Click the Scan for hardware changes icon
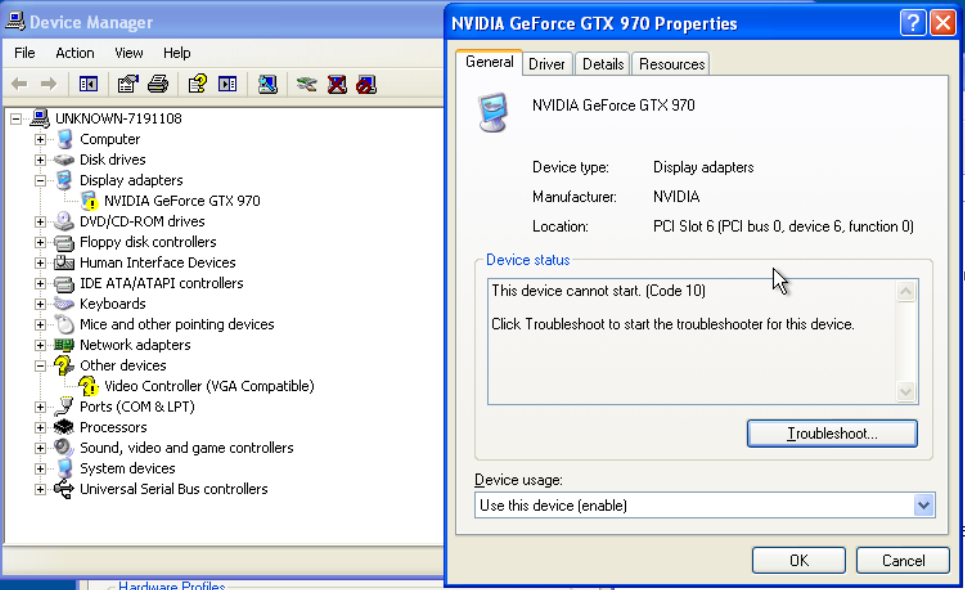 click(x=268, y=84)
